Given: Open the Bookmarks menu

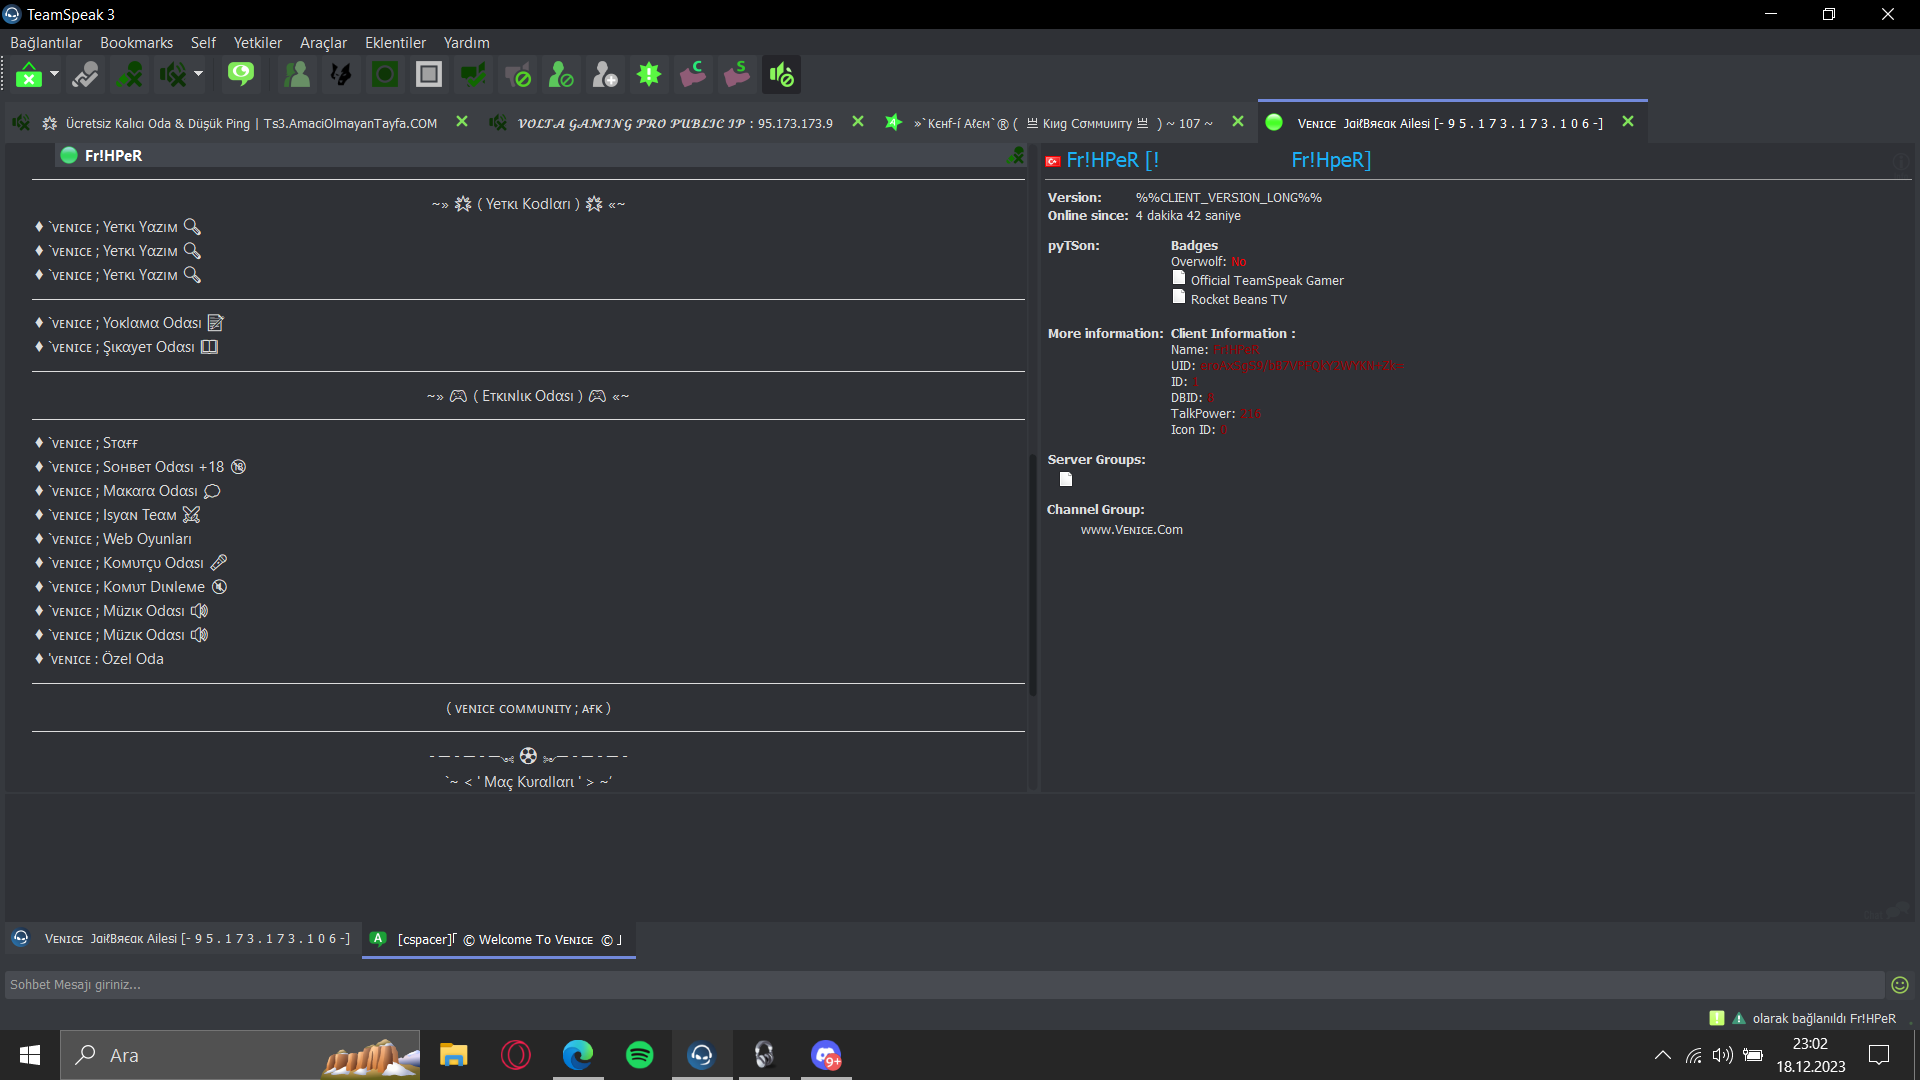Looking at the screenshot, I should coord(136,43).
